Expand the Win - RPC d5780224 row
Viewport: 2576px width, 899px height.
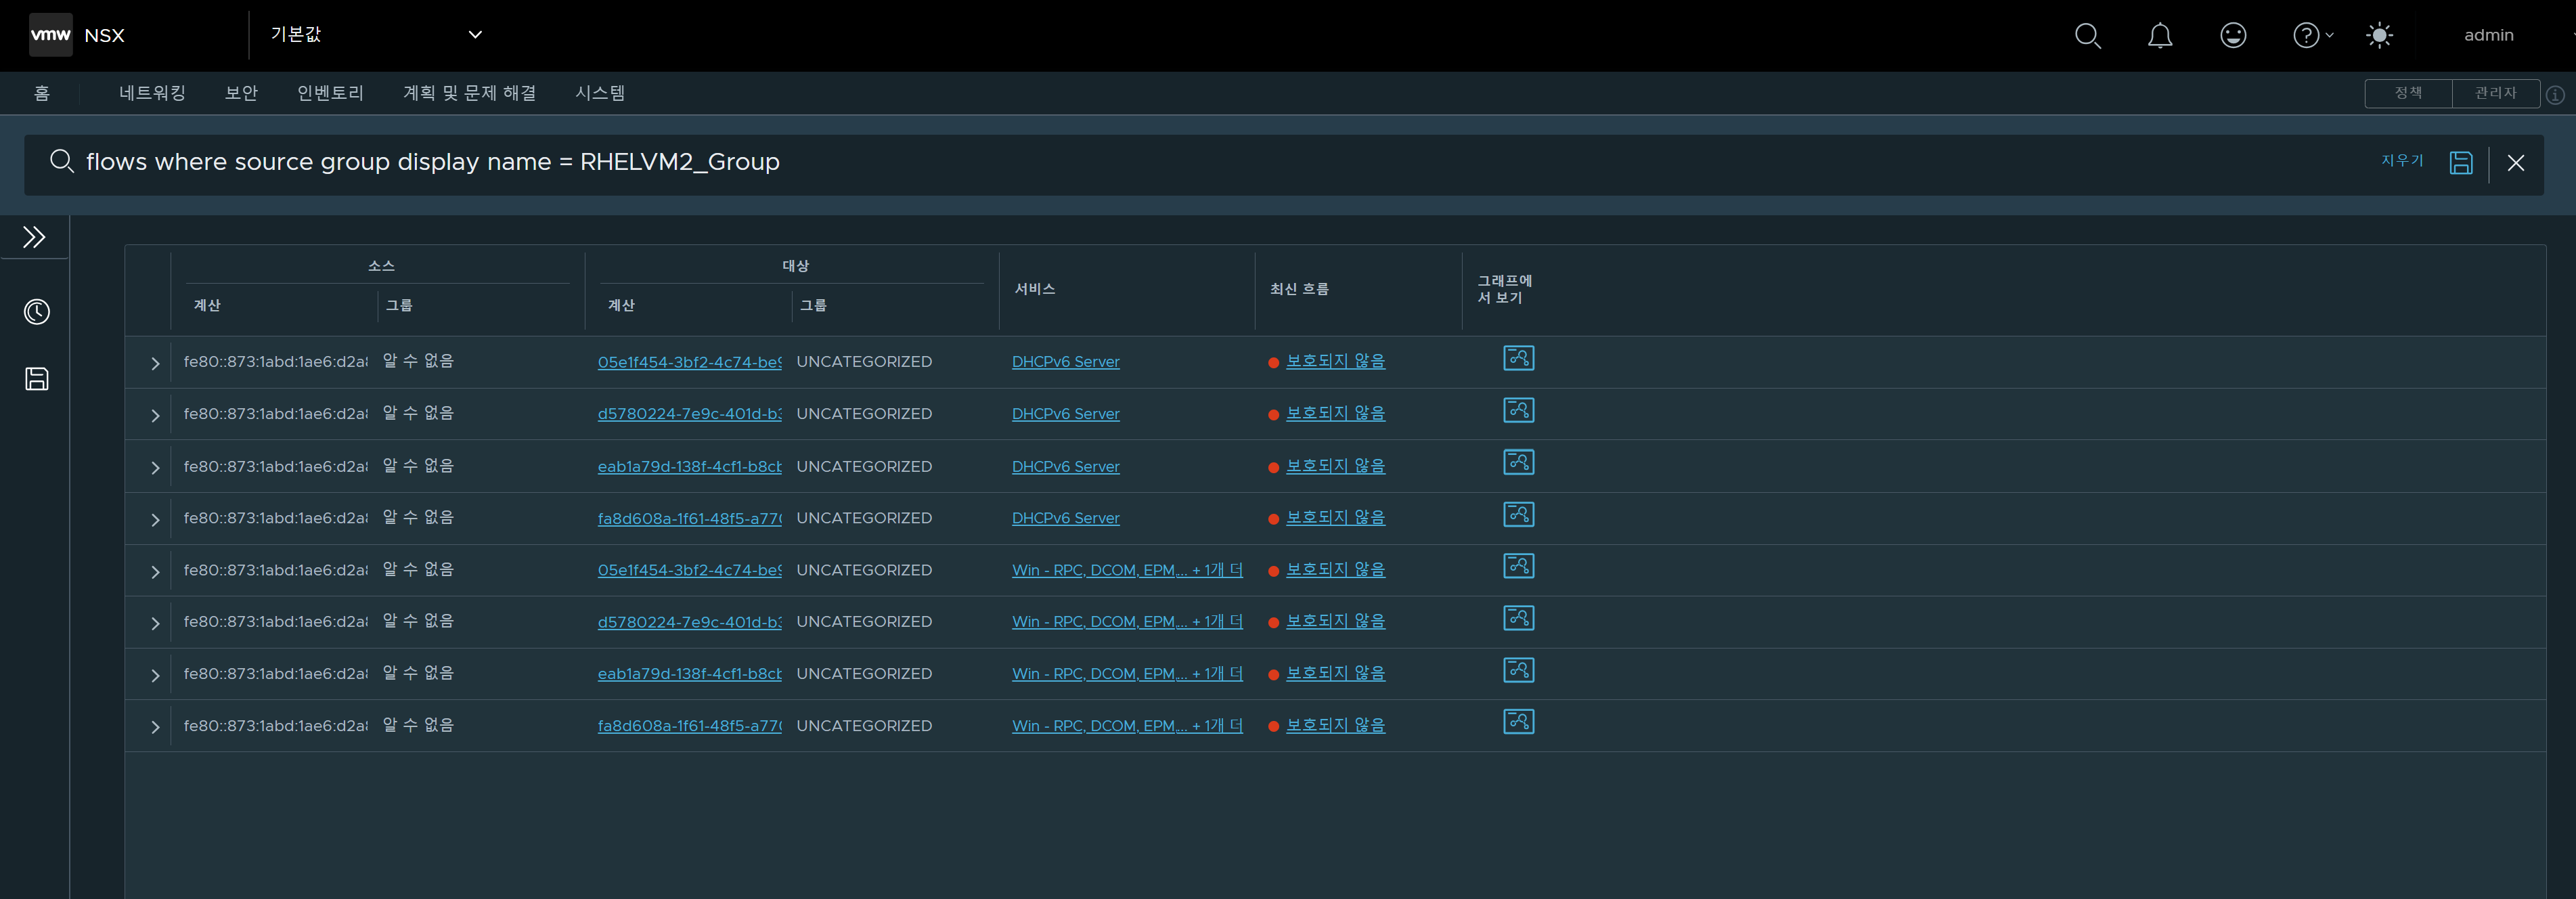pyautogui.click(x=155, y=624)
